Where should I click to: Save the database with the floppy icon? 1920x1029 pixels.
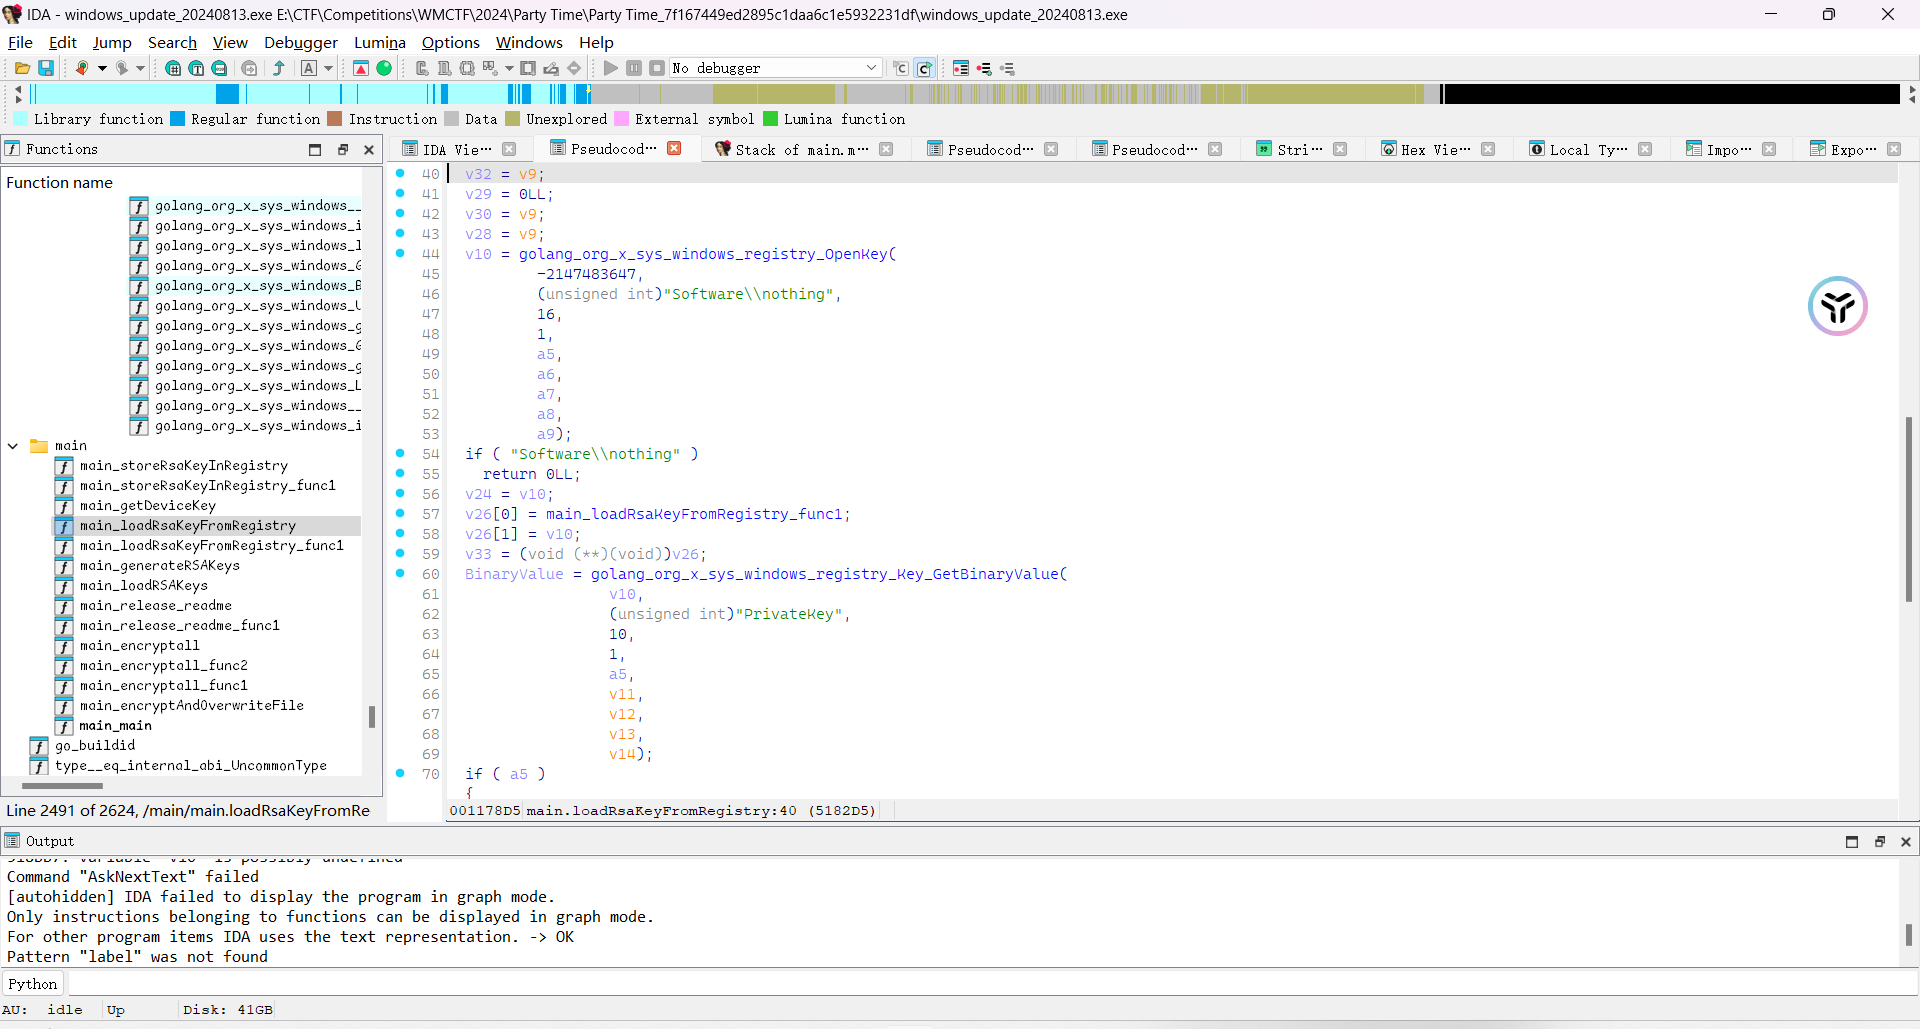tap(46, 68)
